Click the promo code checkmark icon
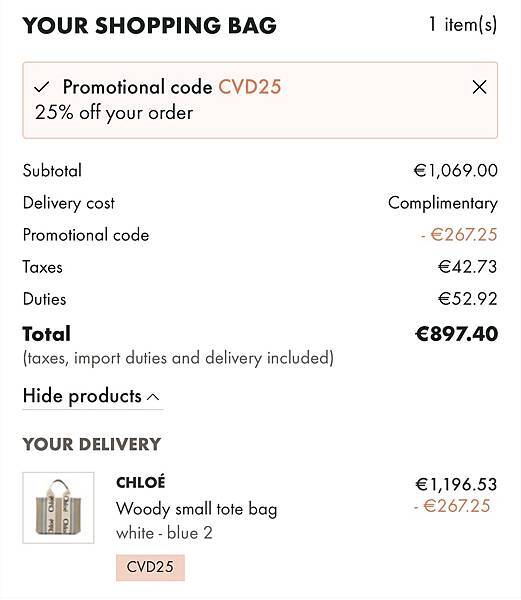The image size is (521, 600). pos(41,87)
